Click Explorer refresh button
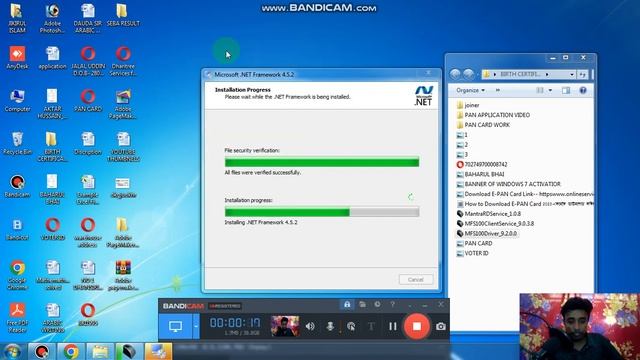640x360 pixels. tap(582, 74)
